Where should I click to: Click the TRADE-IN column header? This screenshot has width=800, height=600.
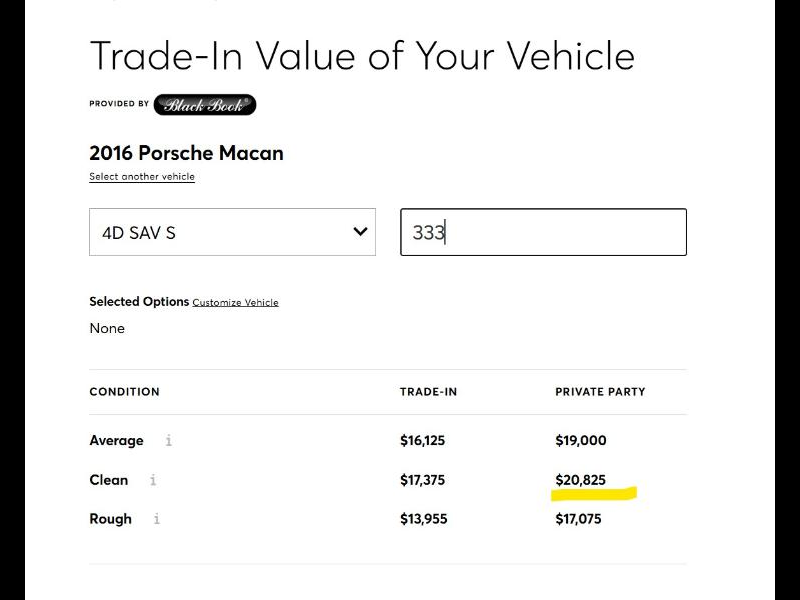(x=427, y=392)
